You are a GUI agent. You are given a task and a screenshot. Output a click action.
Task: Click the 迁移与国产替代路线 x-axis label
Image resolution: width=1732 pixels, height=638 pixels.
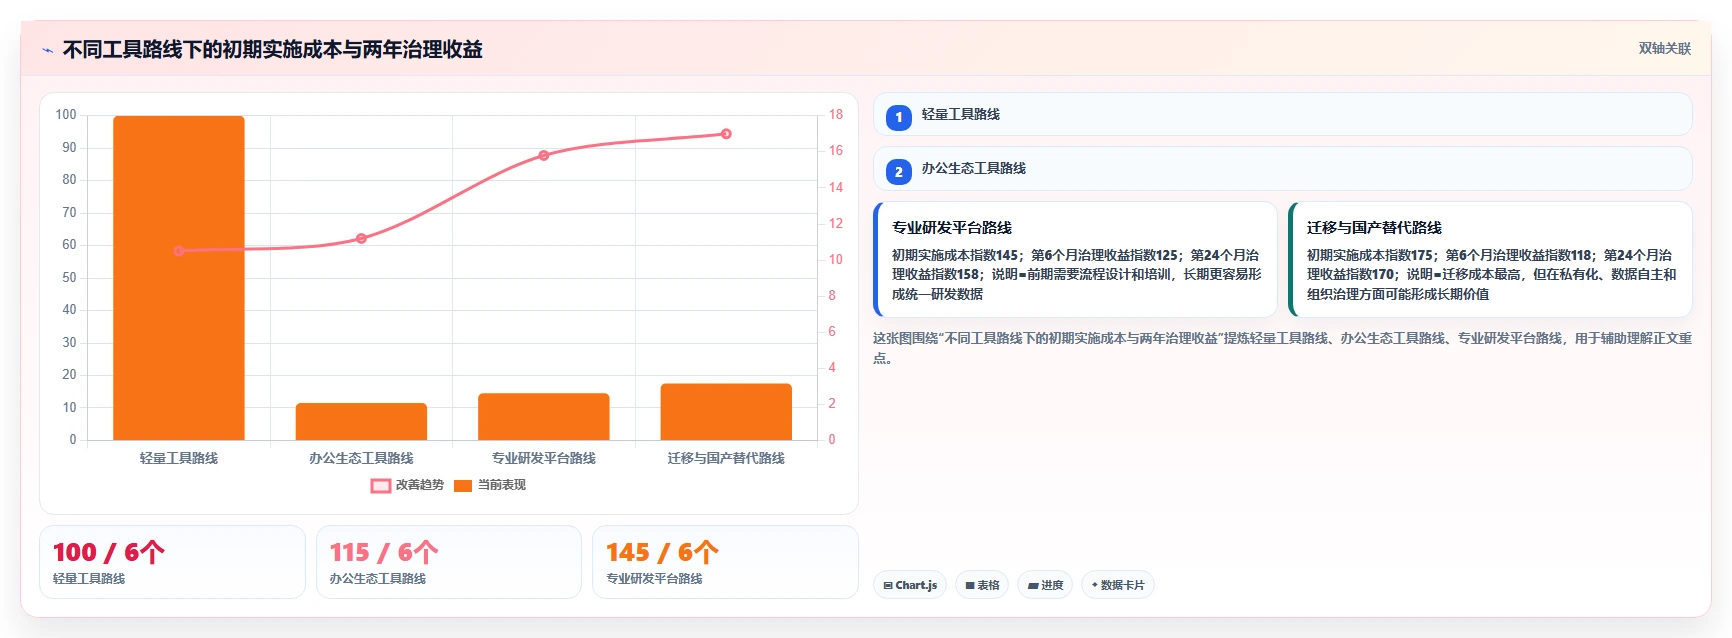tap(726, 458)
